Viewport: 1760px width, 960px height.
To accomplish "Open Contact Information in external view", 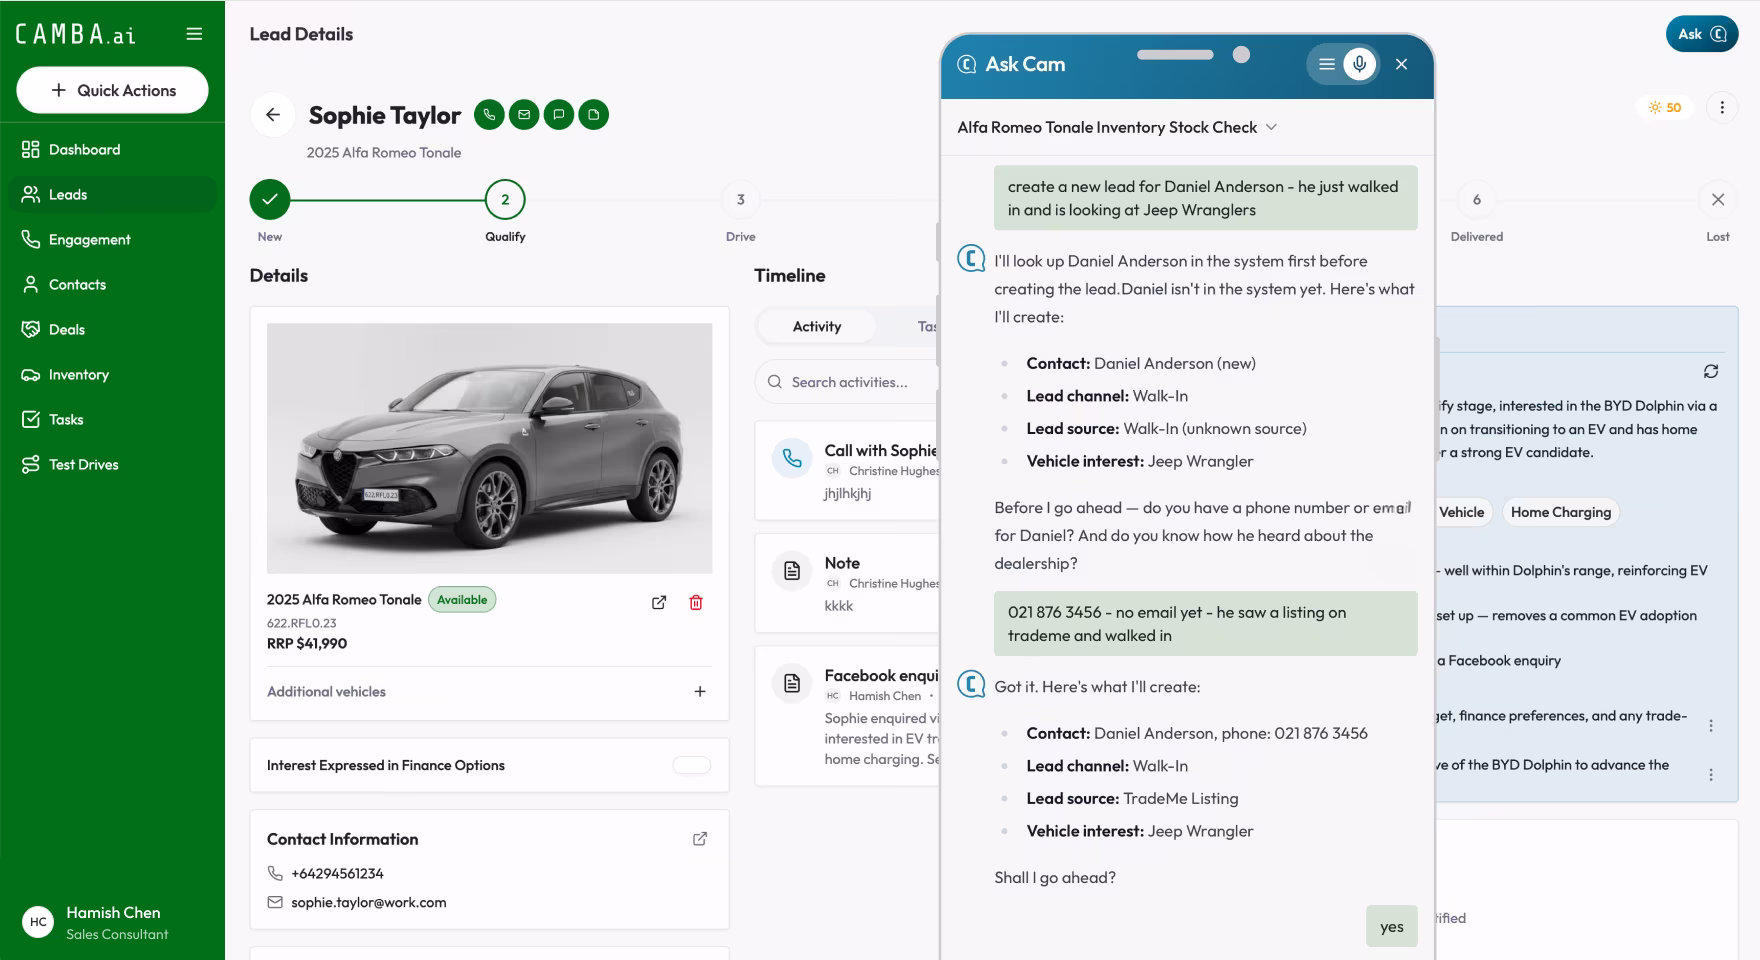I will [x=700, y=839].
